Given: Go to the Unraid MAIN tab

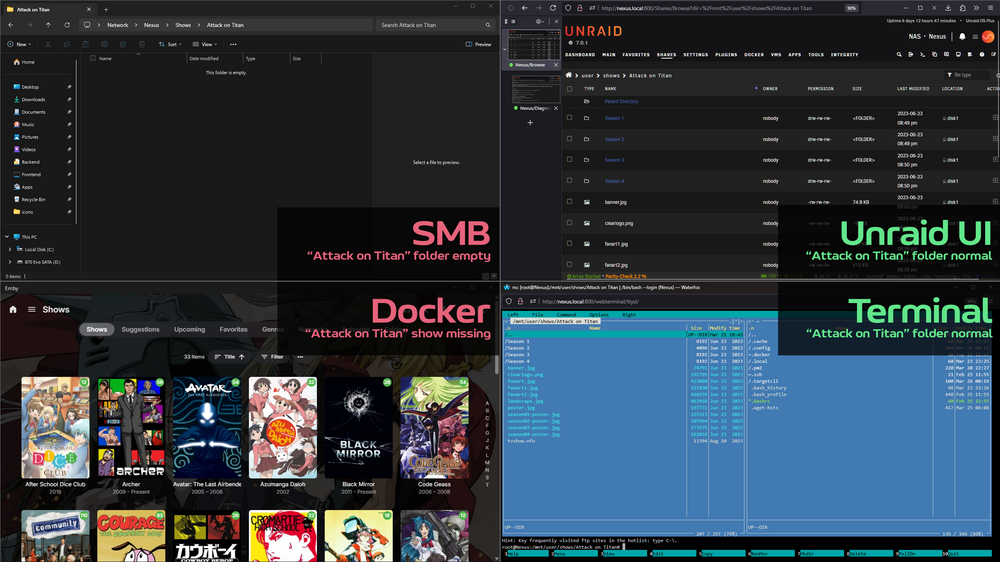Looking at the screenshot, I should (608, 55).
